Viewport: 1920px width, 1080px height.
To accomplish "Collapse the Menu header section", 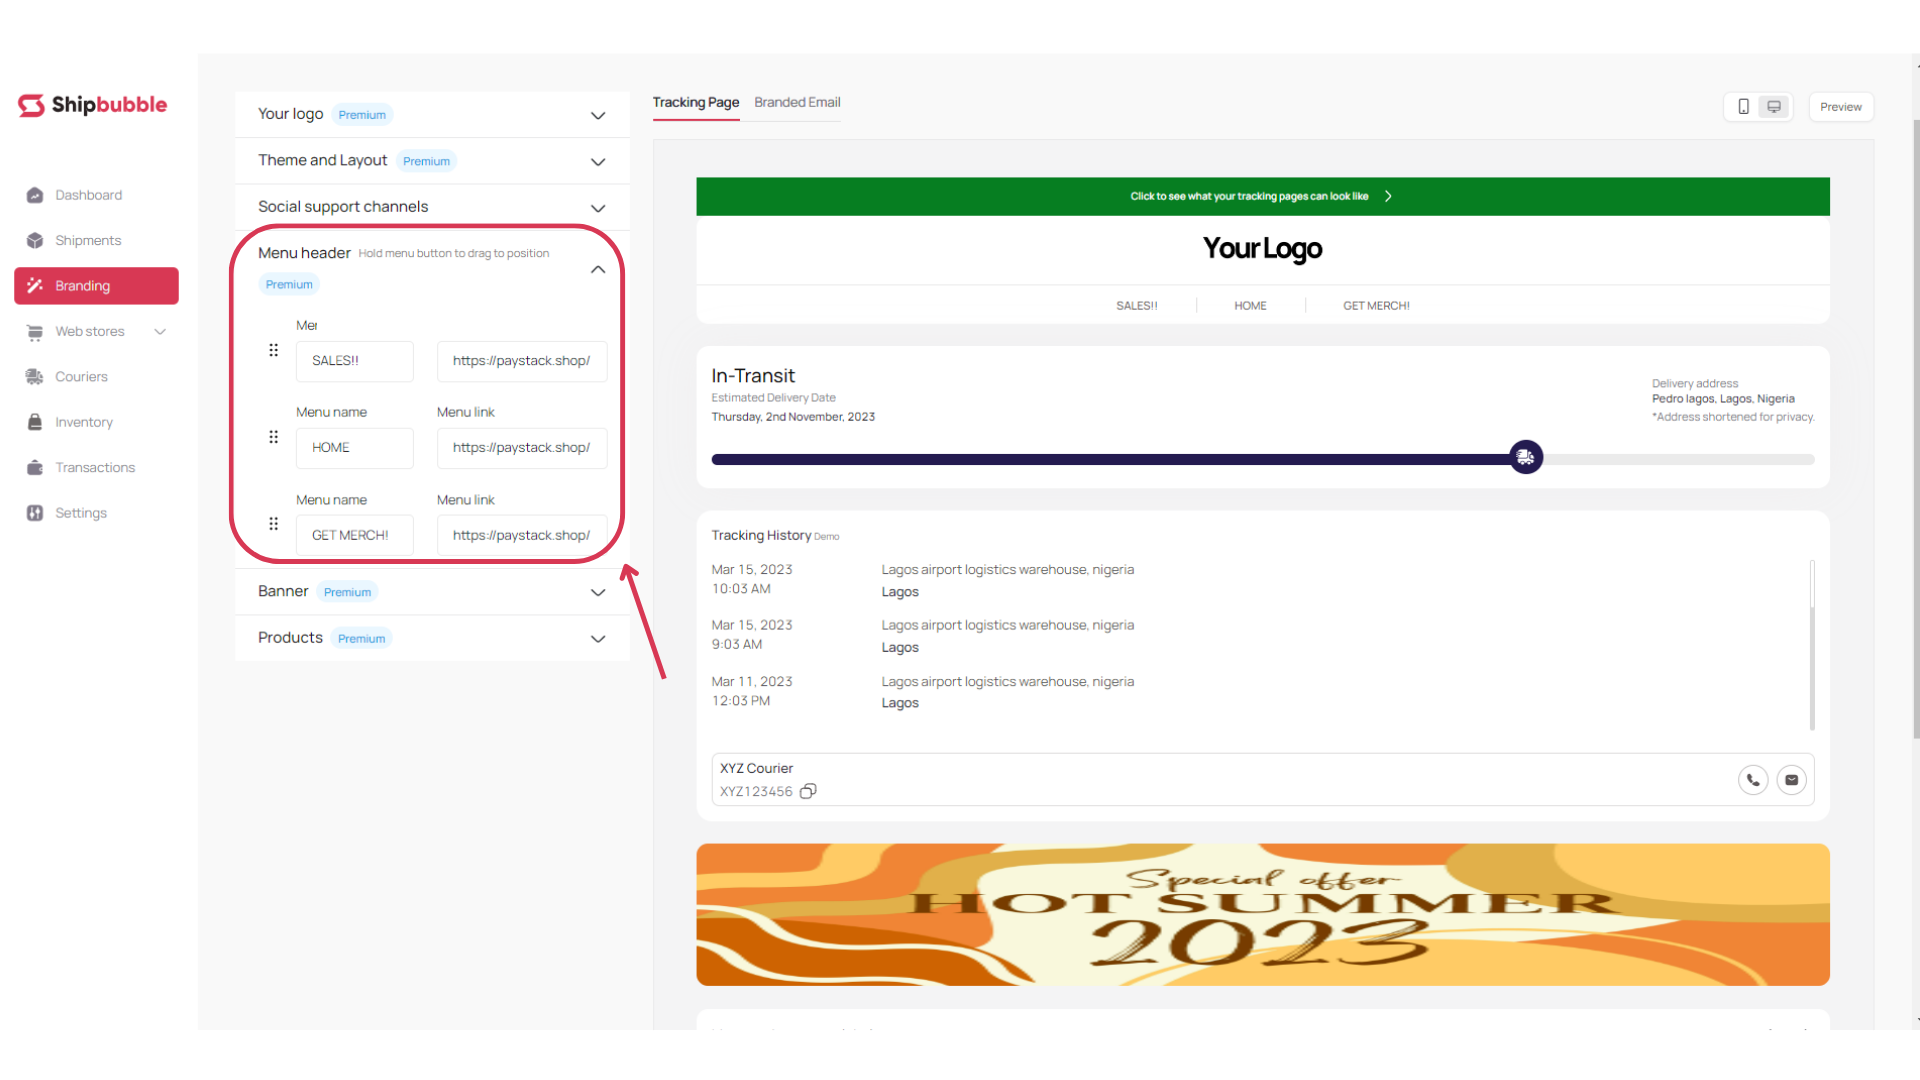I will click(x=598, y=269).
